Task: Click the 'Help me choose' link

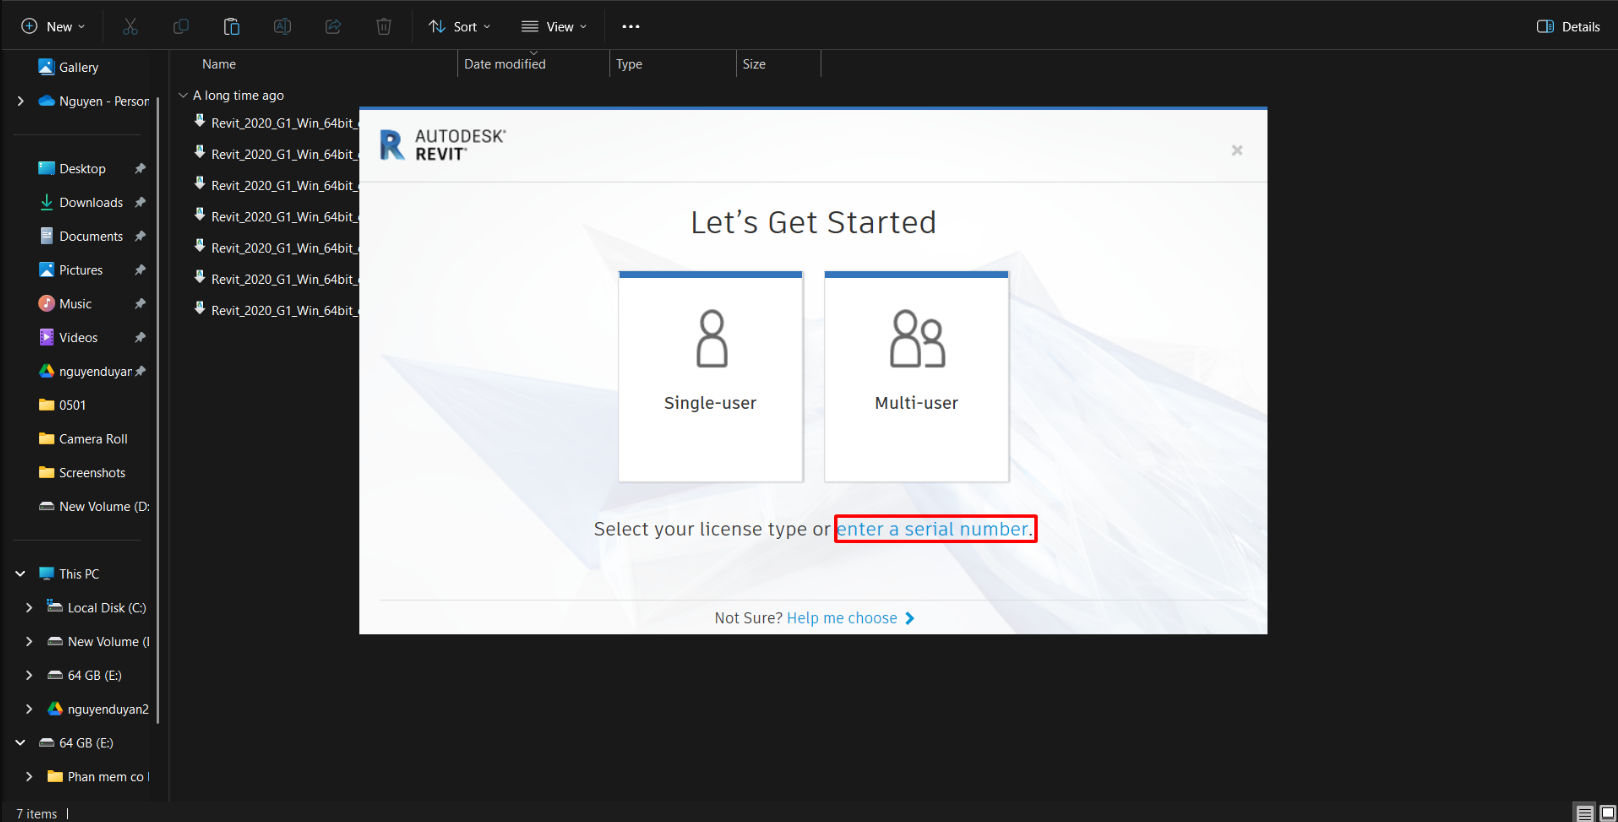Action: coord(842,618)
